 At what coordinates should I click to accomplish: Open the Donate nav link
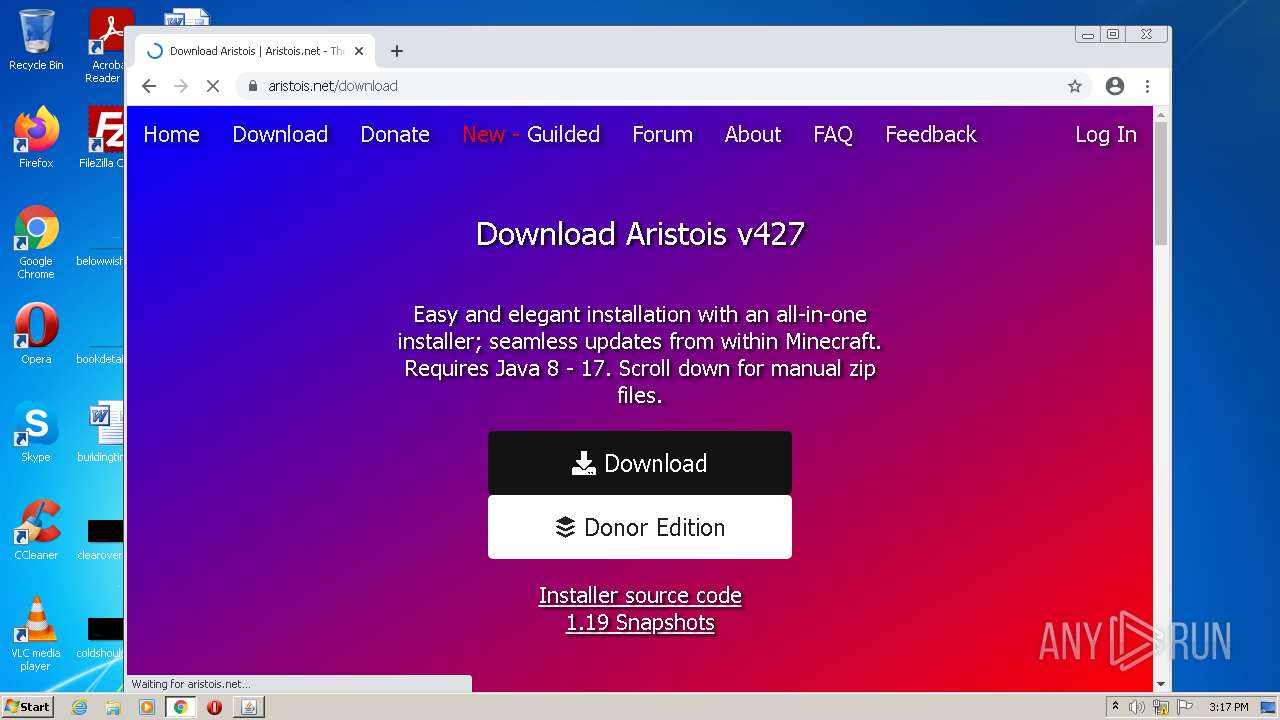coord(395,134)
